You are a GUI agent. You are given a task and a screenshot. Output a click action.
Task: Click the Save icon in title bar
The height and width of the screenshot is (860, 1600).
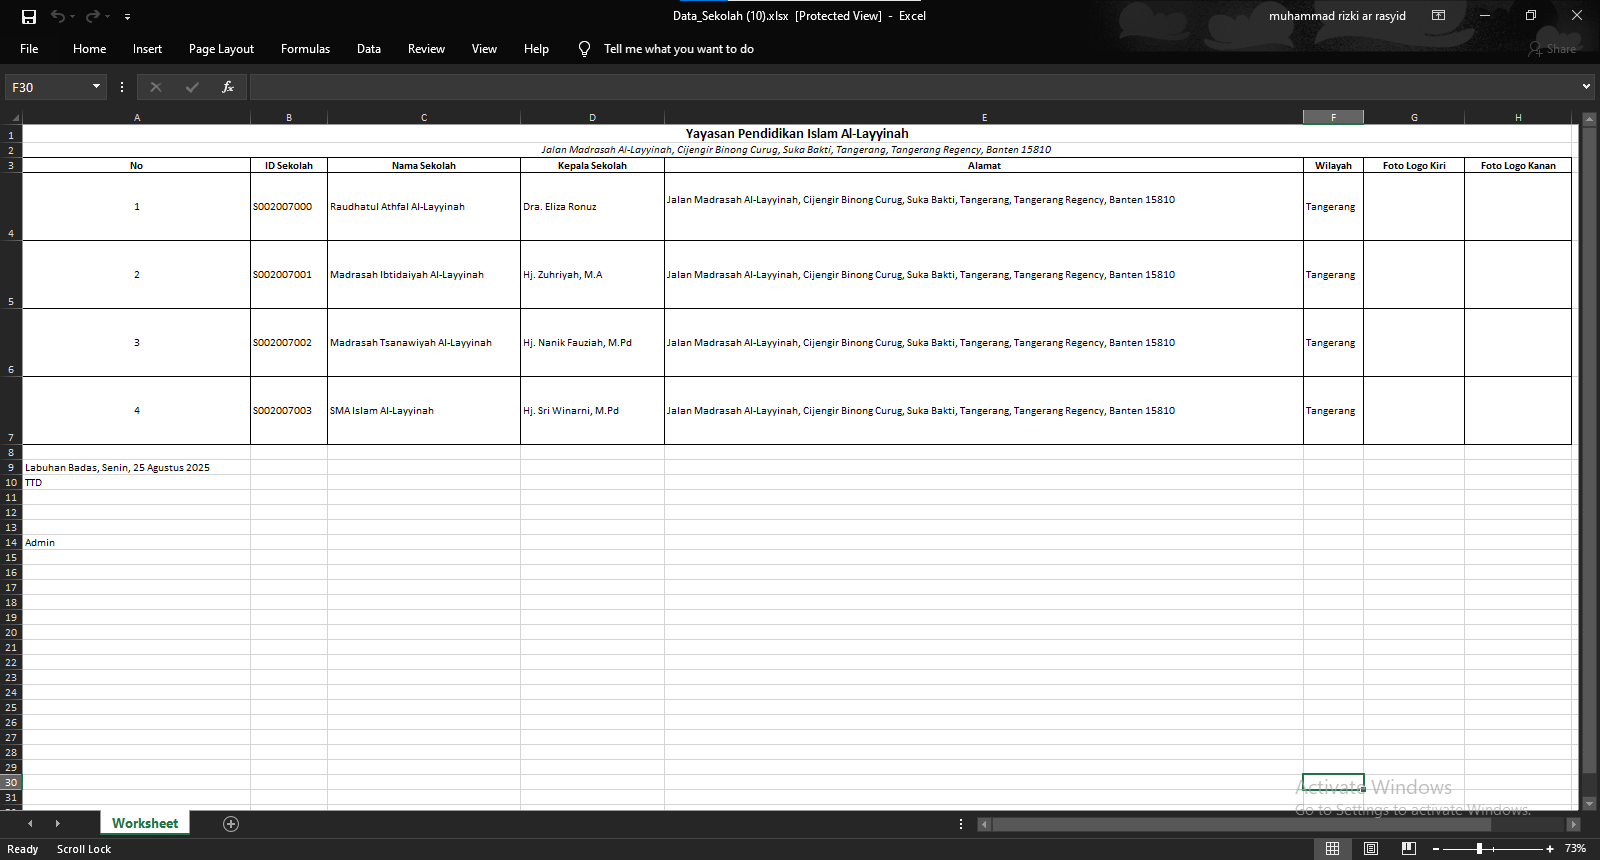29,16
